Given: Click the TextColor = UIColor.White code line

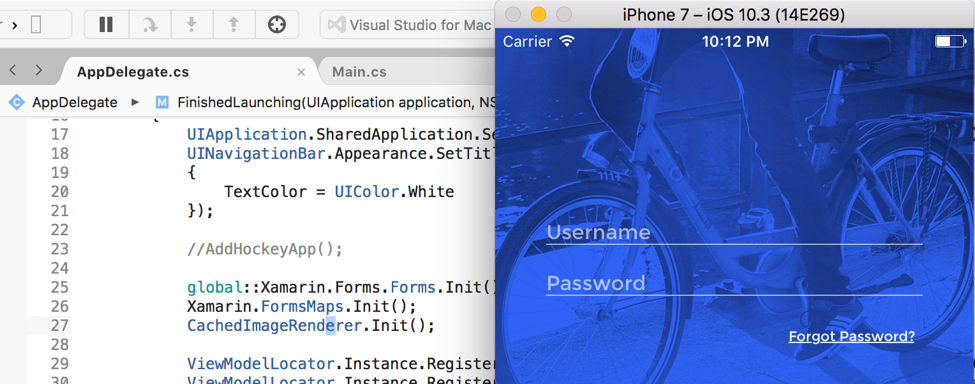Looking at the screenshot, I should tap(339, 191).
